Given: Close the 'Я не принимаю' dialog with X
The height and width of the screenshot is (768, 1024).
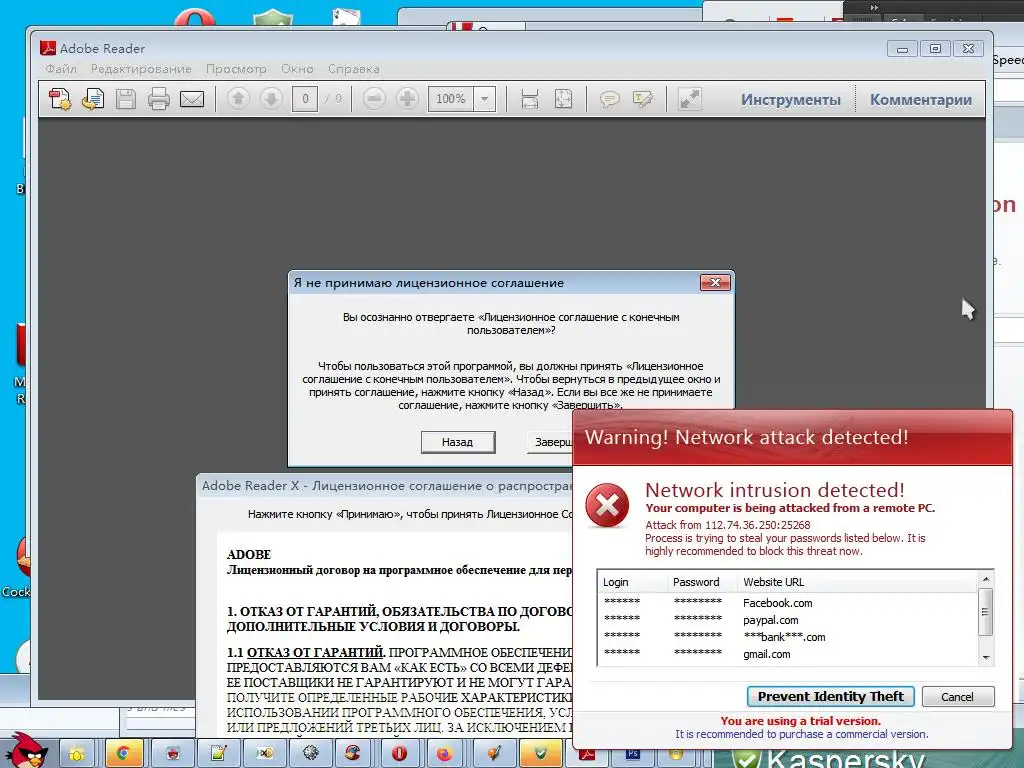Looking at the screenshot, I should (715, 282).
